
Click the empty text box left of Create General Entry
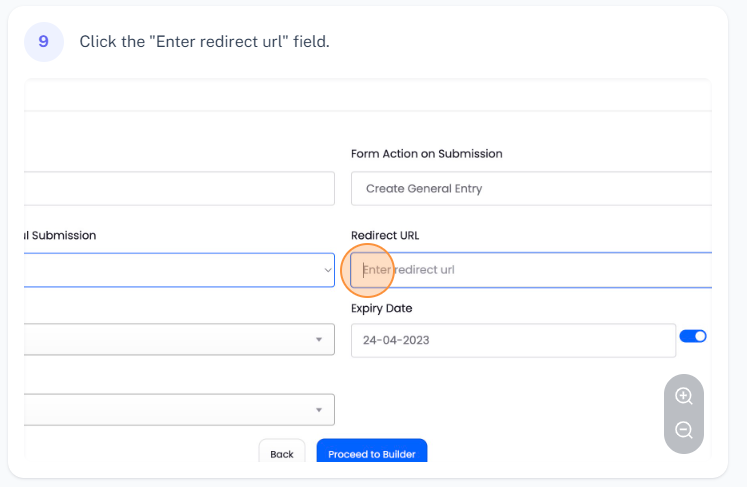(180, 188)
